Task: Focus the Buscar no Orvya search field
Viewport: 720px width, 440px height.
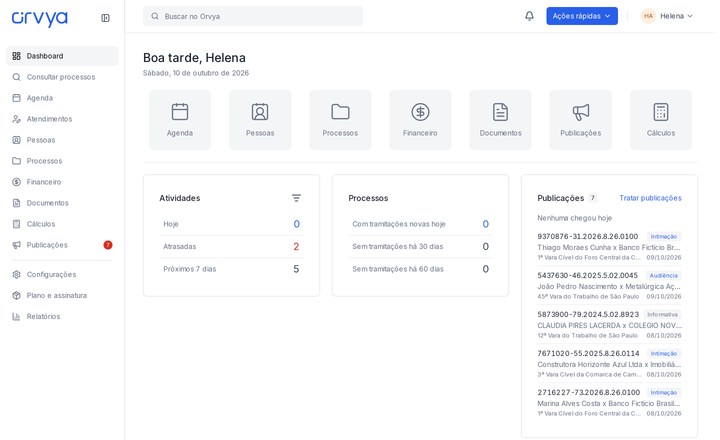Action: tap(253, 16)
